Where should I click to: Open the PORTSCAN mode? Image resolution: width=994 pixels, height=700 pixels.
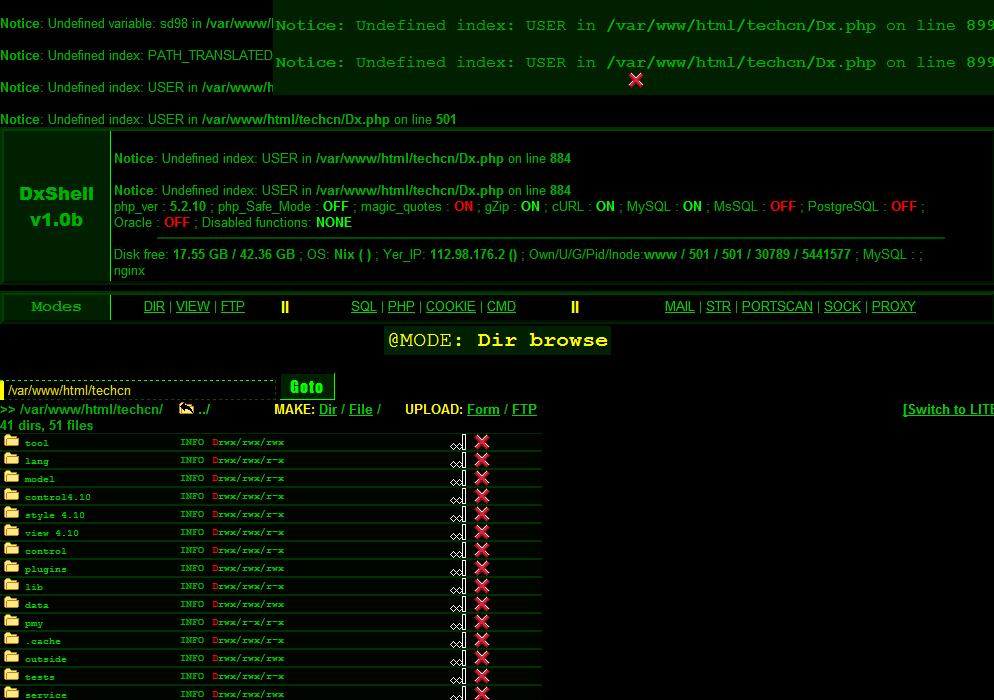coord(777,307)
